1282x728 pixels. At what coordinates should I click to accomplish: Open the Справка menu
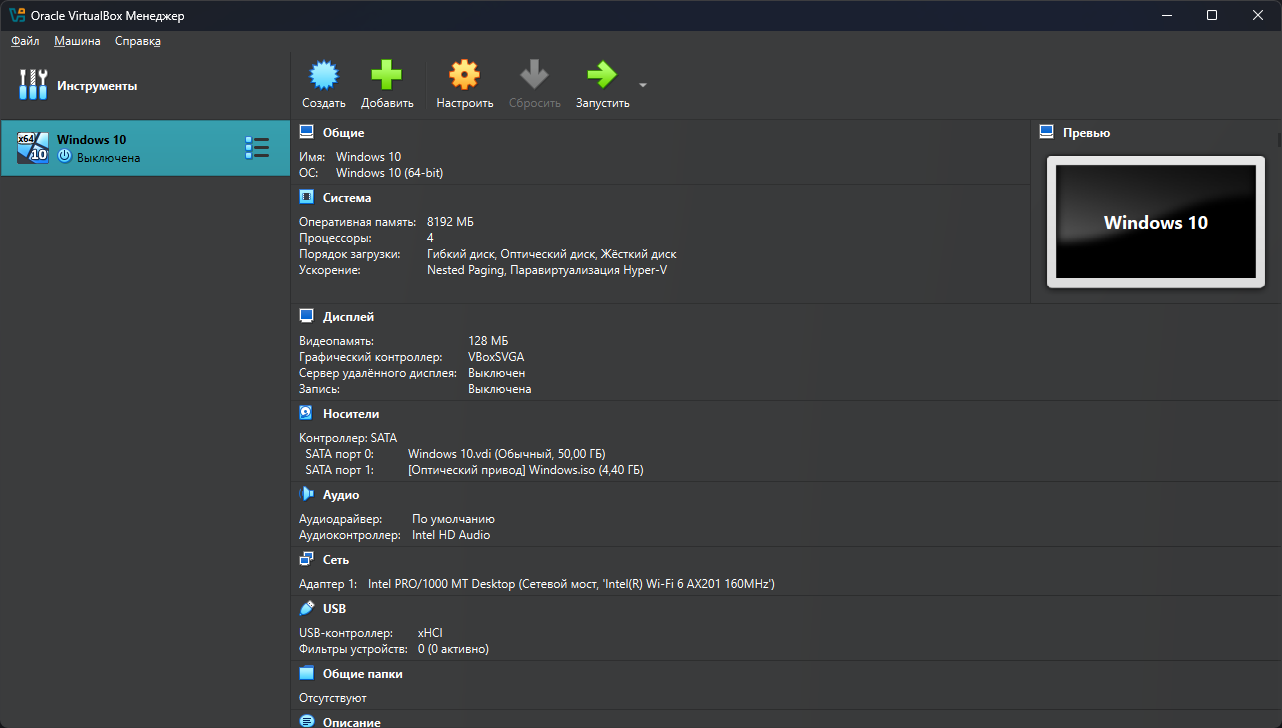(x=138, y=41)
